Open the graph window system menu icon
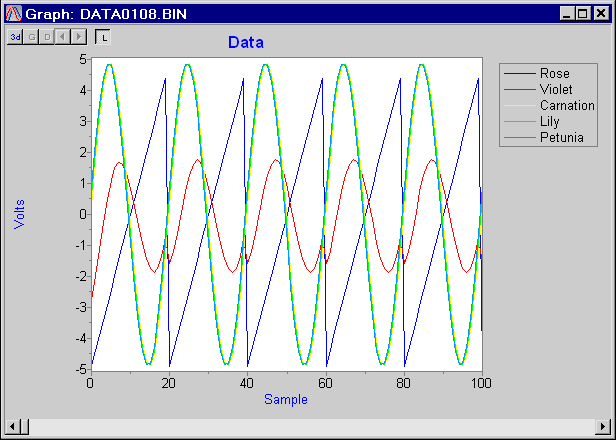This screenshot has height=440, width=616. pyautogui.click(x=14, y=14)
